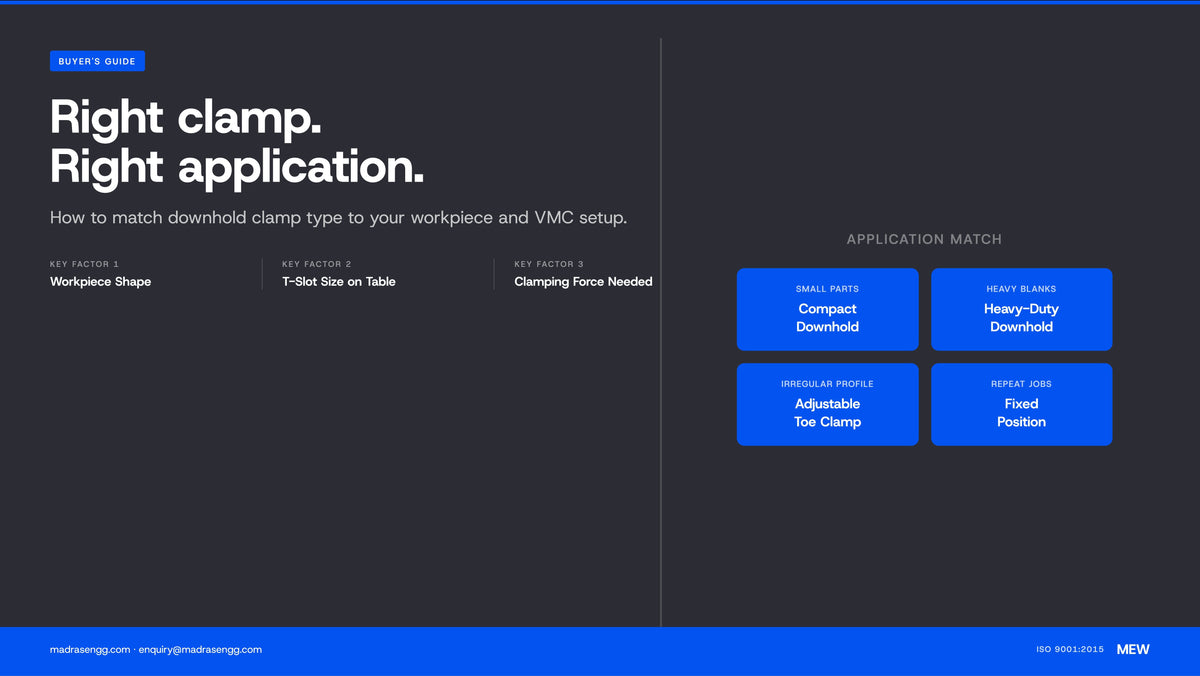Image resolution: width=1200 pixels, height=676 pixels.
Task: Select the Compact Downhold card
Action: pyautogui.click(x=827, y=309)
